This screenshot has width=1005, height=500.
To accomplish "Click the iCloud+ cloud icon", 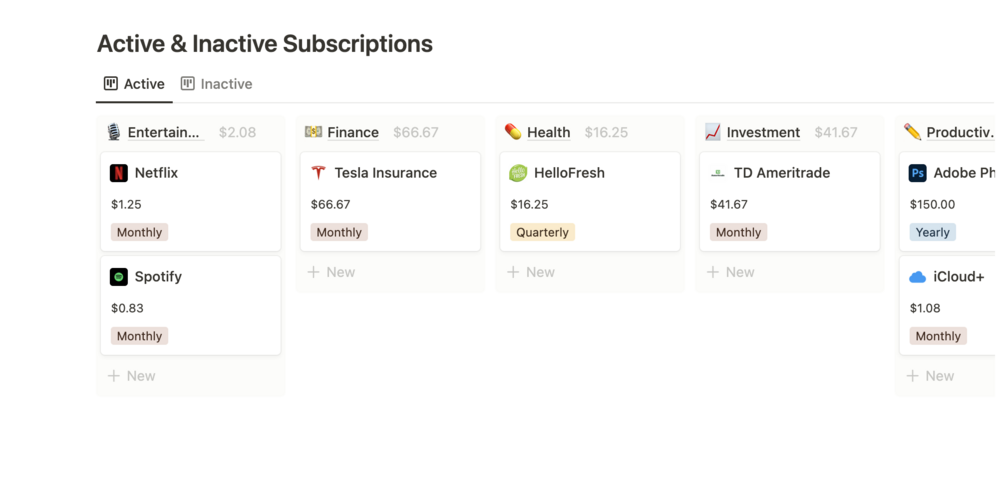I will pyautogui.click(x=917, y=277).
